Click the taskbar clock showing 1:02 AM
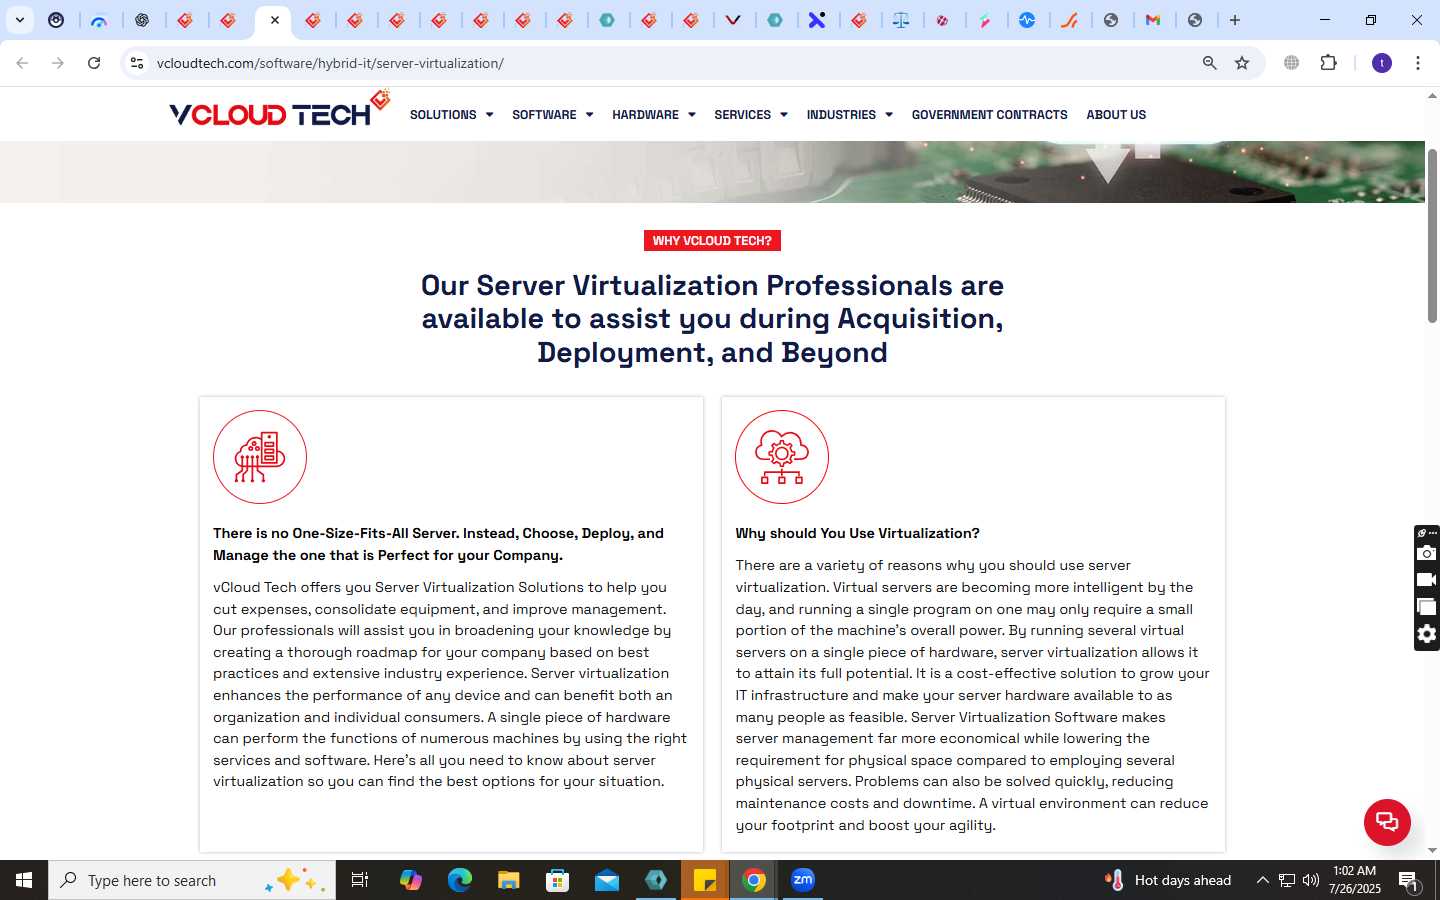This screenshot has width=1440, height=900. tap(1355, 880)
